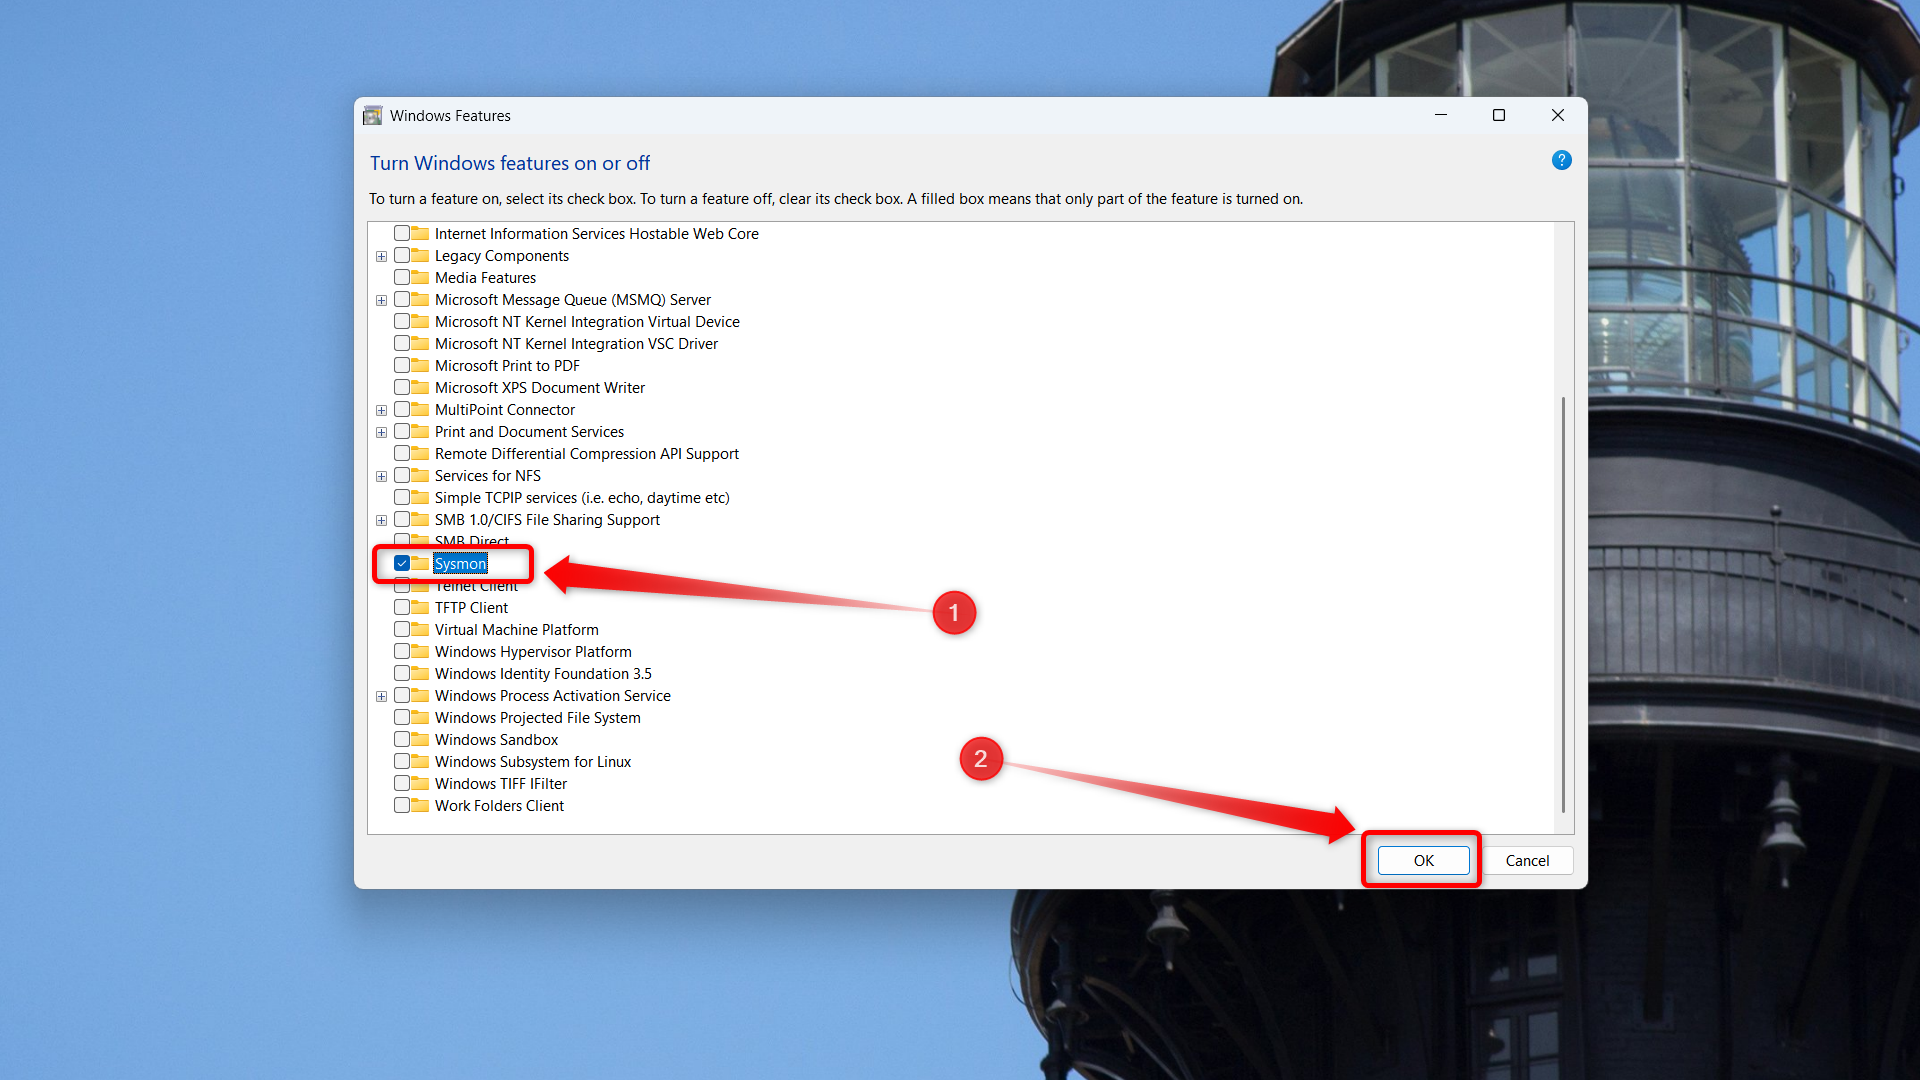The image size is (1920, 1080).
Task: Tick the Microsoft XPS Document Writer checkbox
Action: pos(401,388)
